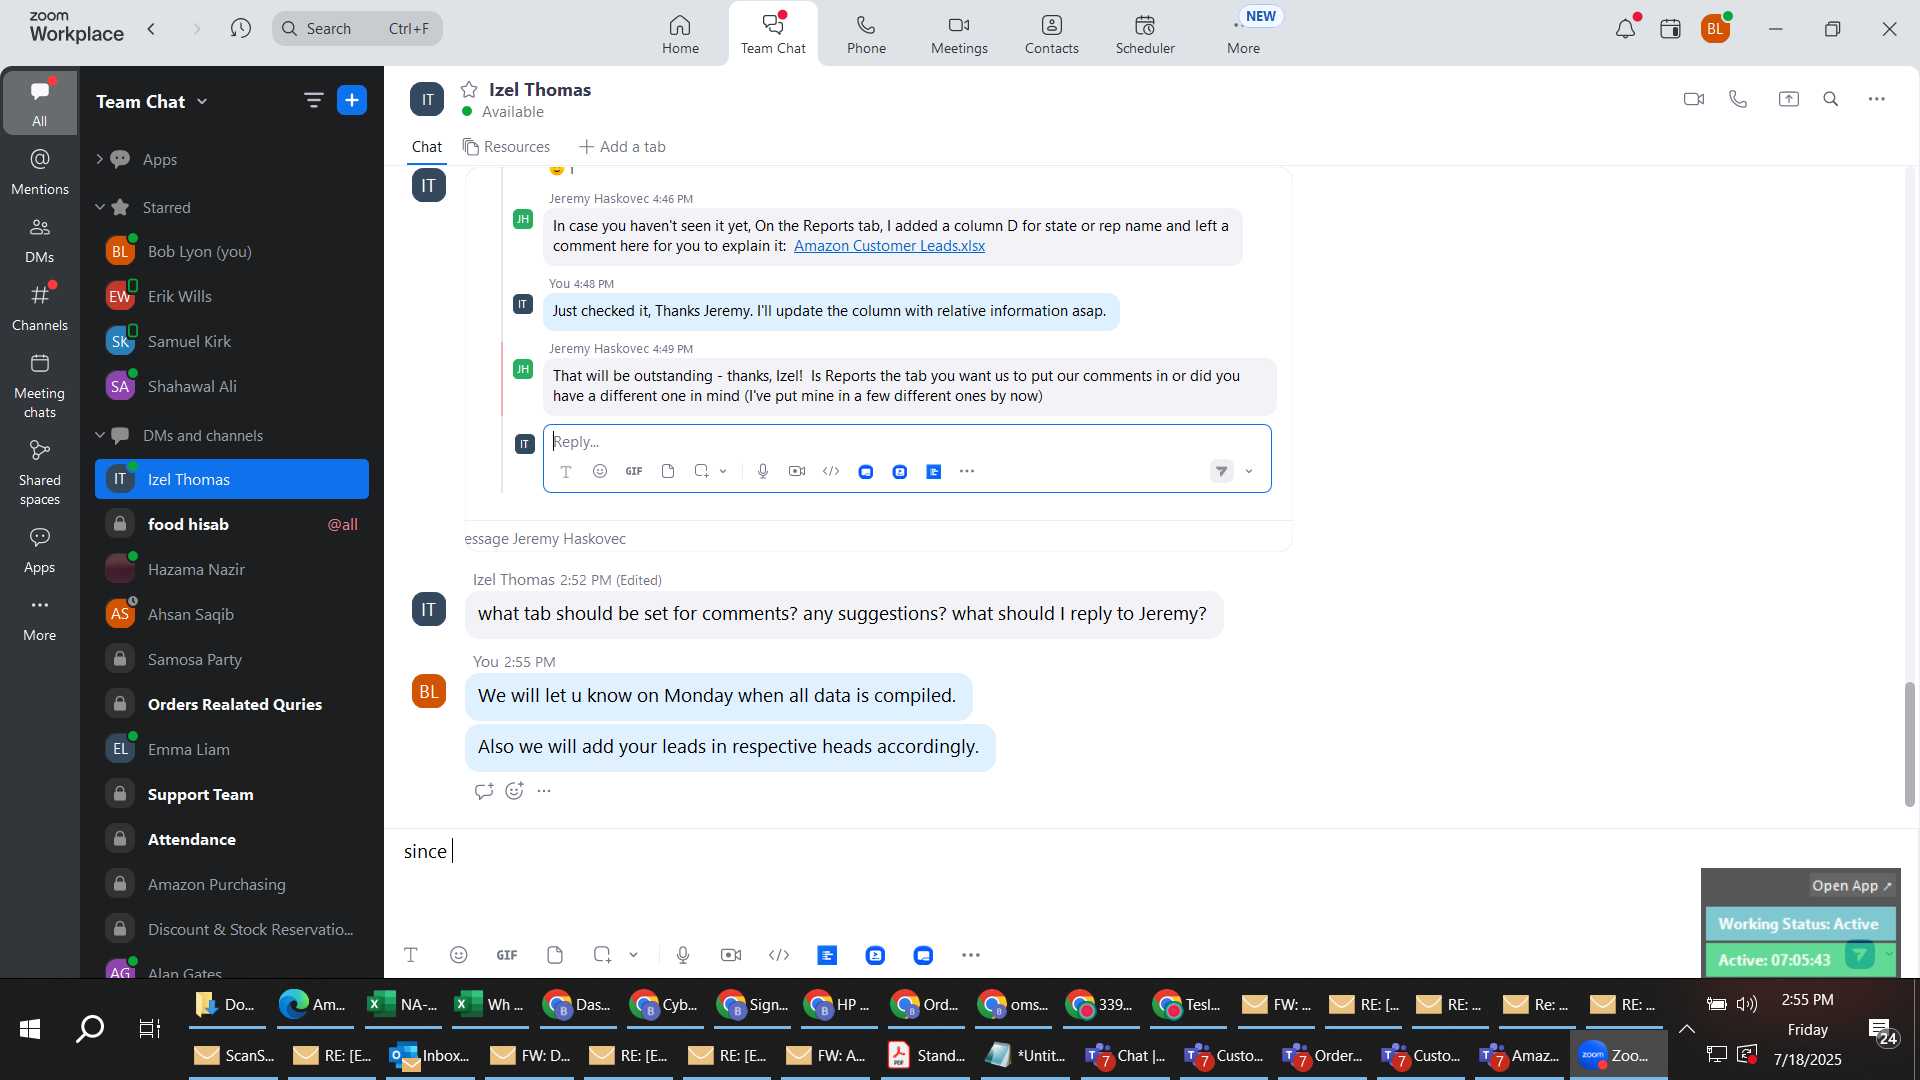The width and height of the screenshot is (1920, 1080).
Task: Open Windows Start menu
Action: point(30,1028)
